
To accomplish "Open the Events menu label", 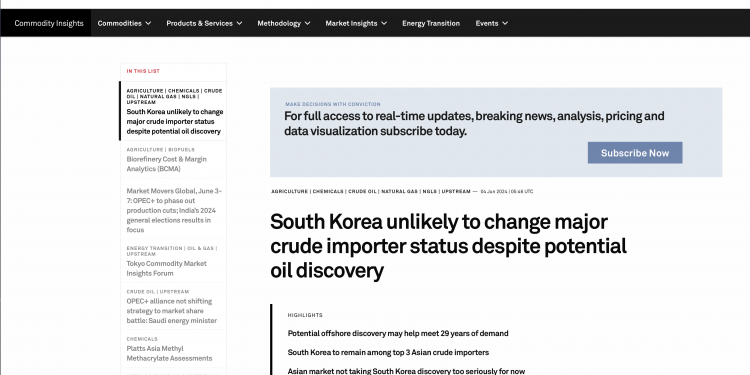I will [487, 23].
